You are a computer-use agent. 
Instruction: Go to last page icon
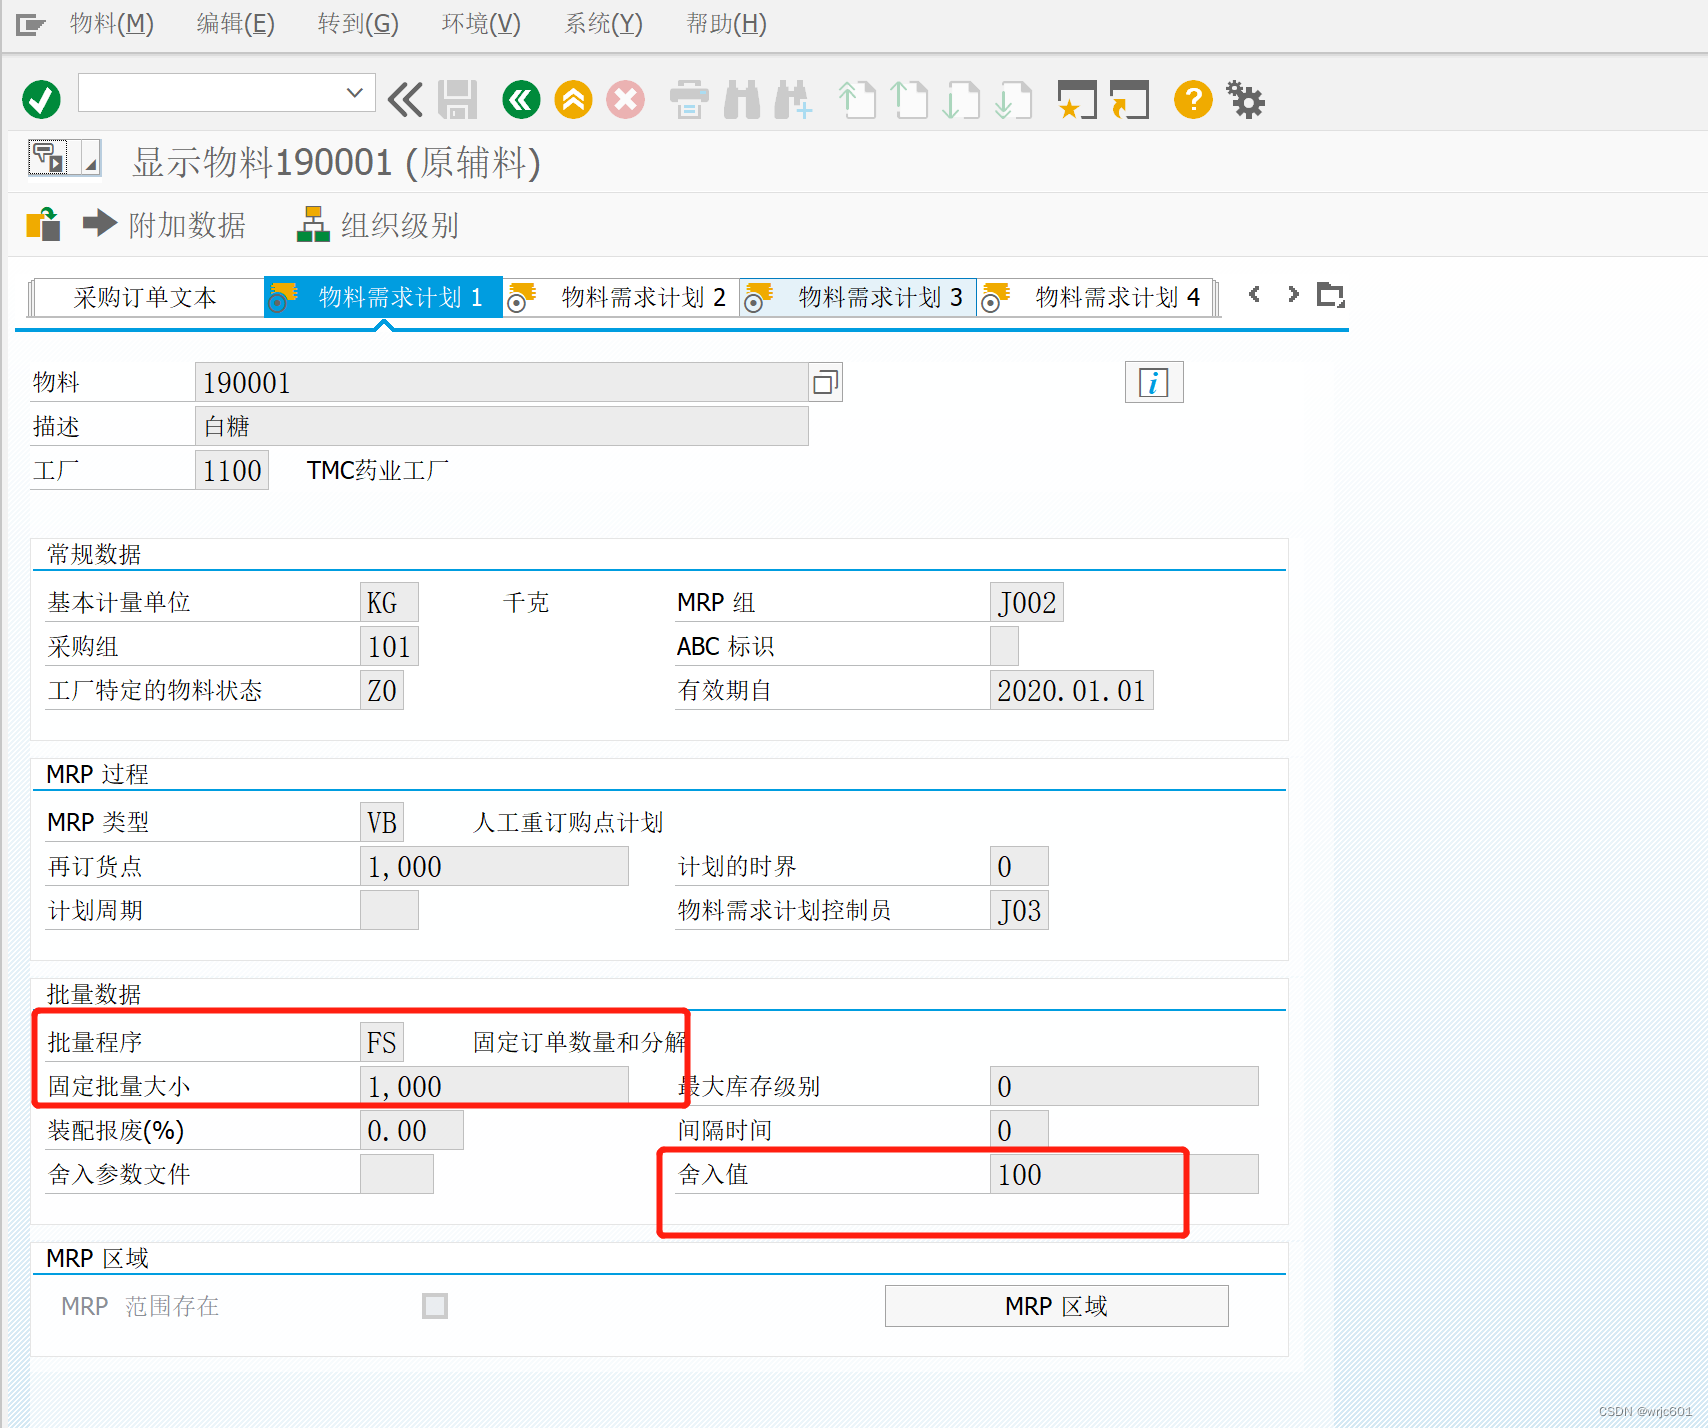pos(1013,99)
